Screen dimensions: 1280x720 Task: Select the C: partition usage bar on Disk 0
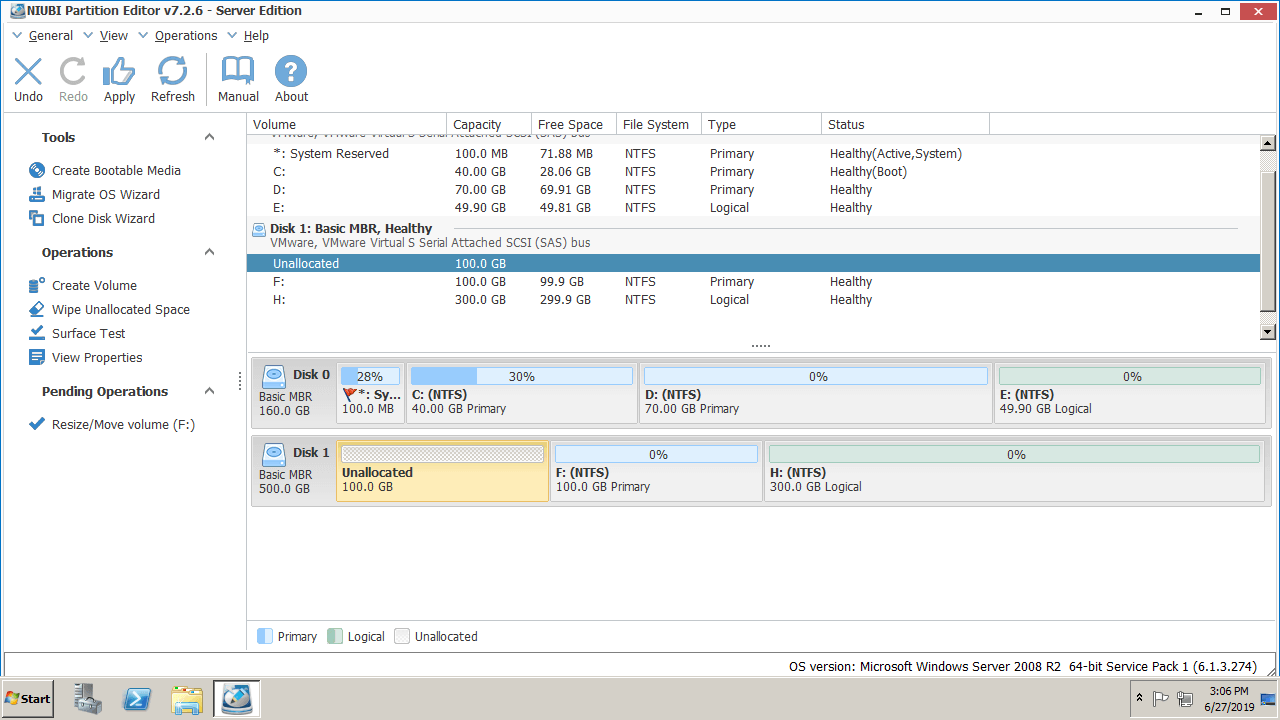(x=521, y=377)
